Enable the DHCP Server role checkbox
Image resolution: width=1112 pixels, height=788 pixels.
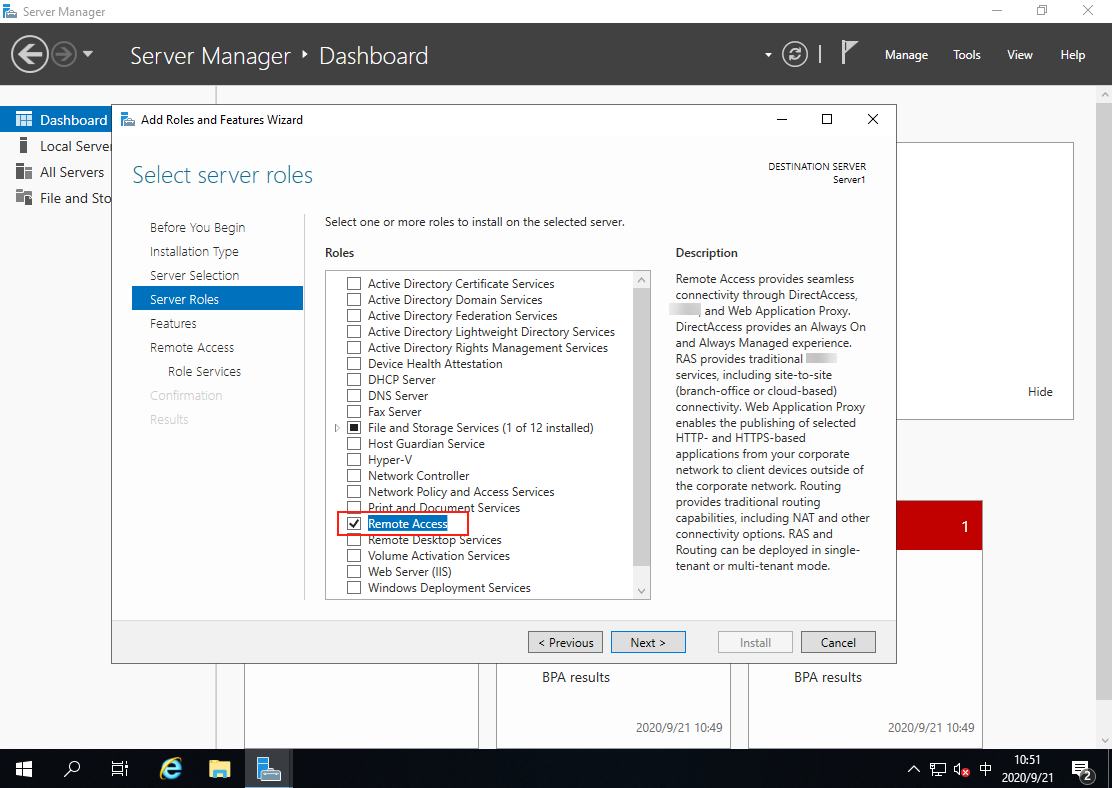click(354, 380)
